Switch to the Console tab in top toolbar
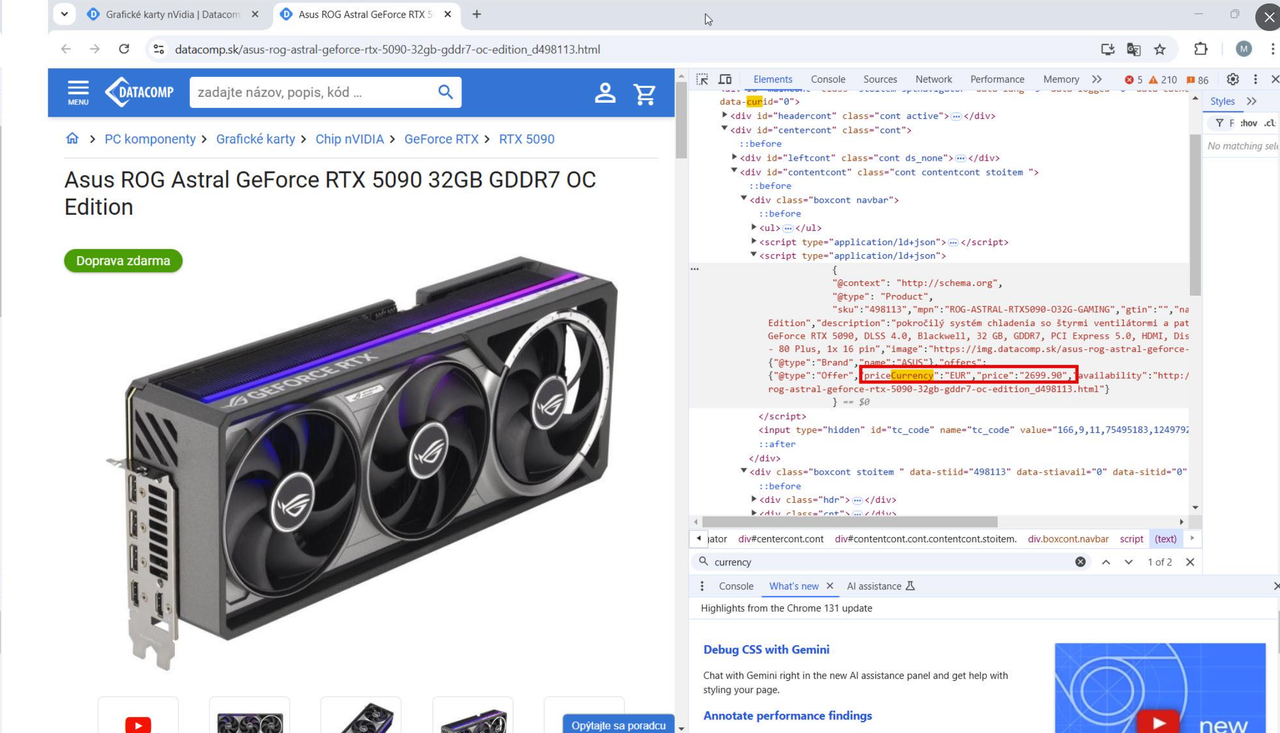 [x=828, y=79]
